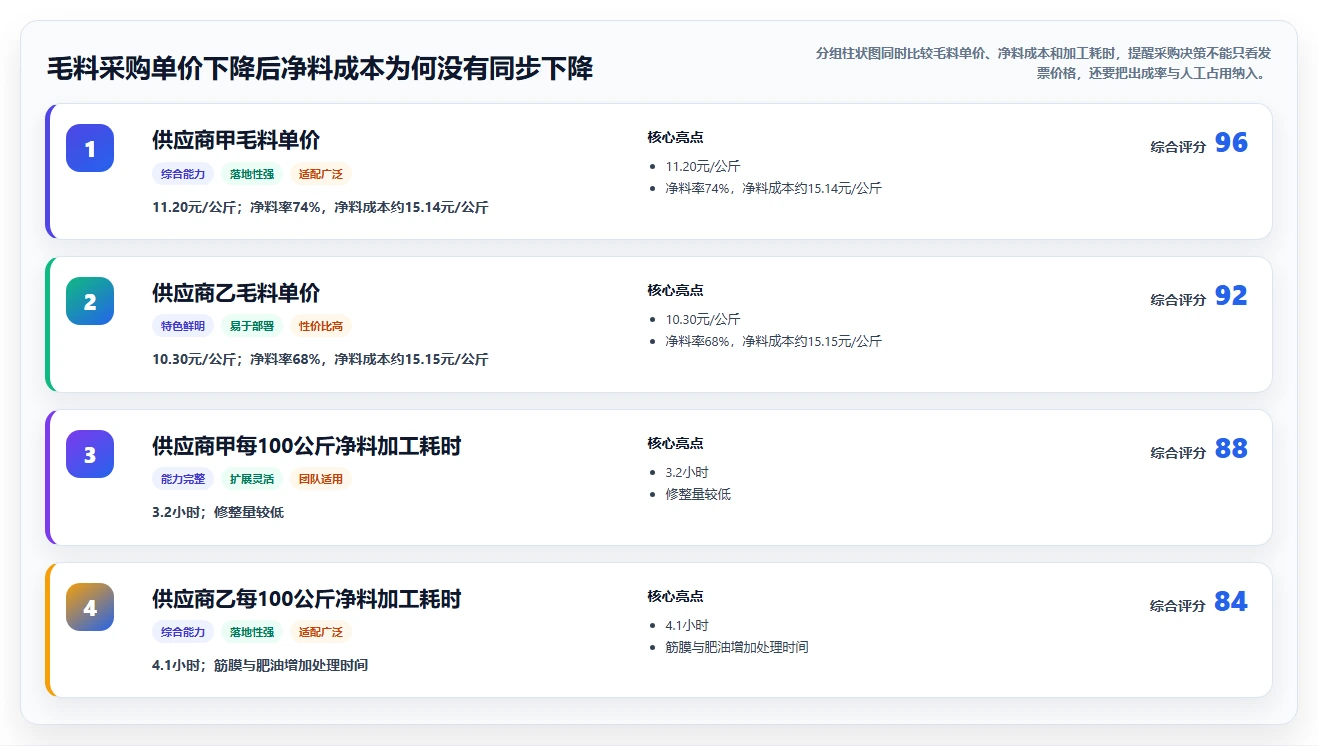This screenshot has height=746, width=1318.
Task: Click the score value 96
Action: tap(1231, 143)
